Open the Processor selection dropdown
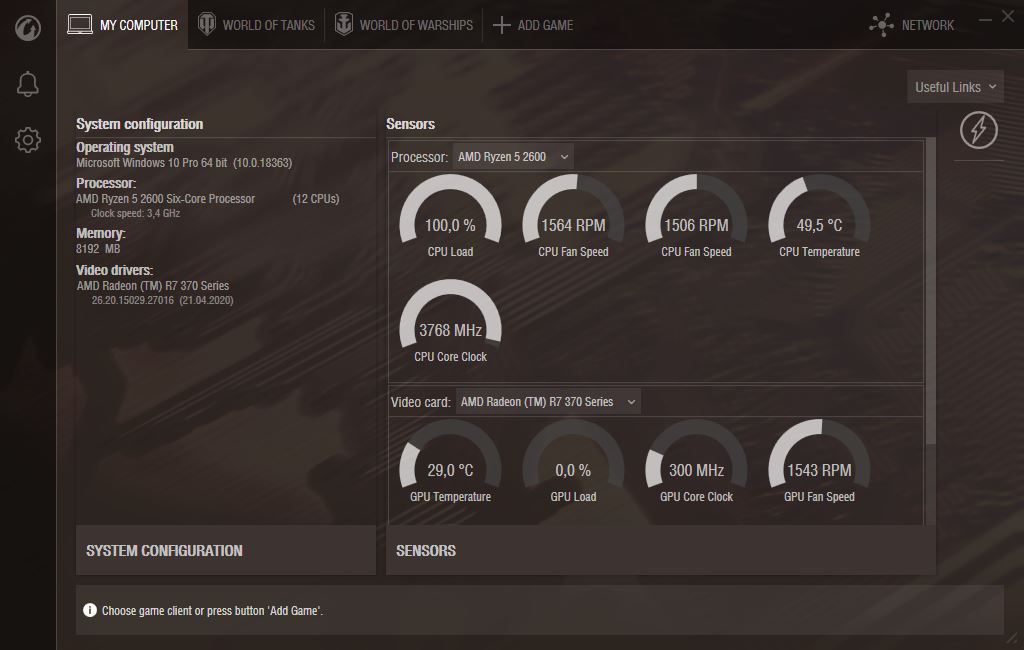 [x=513, y=157]
